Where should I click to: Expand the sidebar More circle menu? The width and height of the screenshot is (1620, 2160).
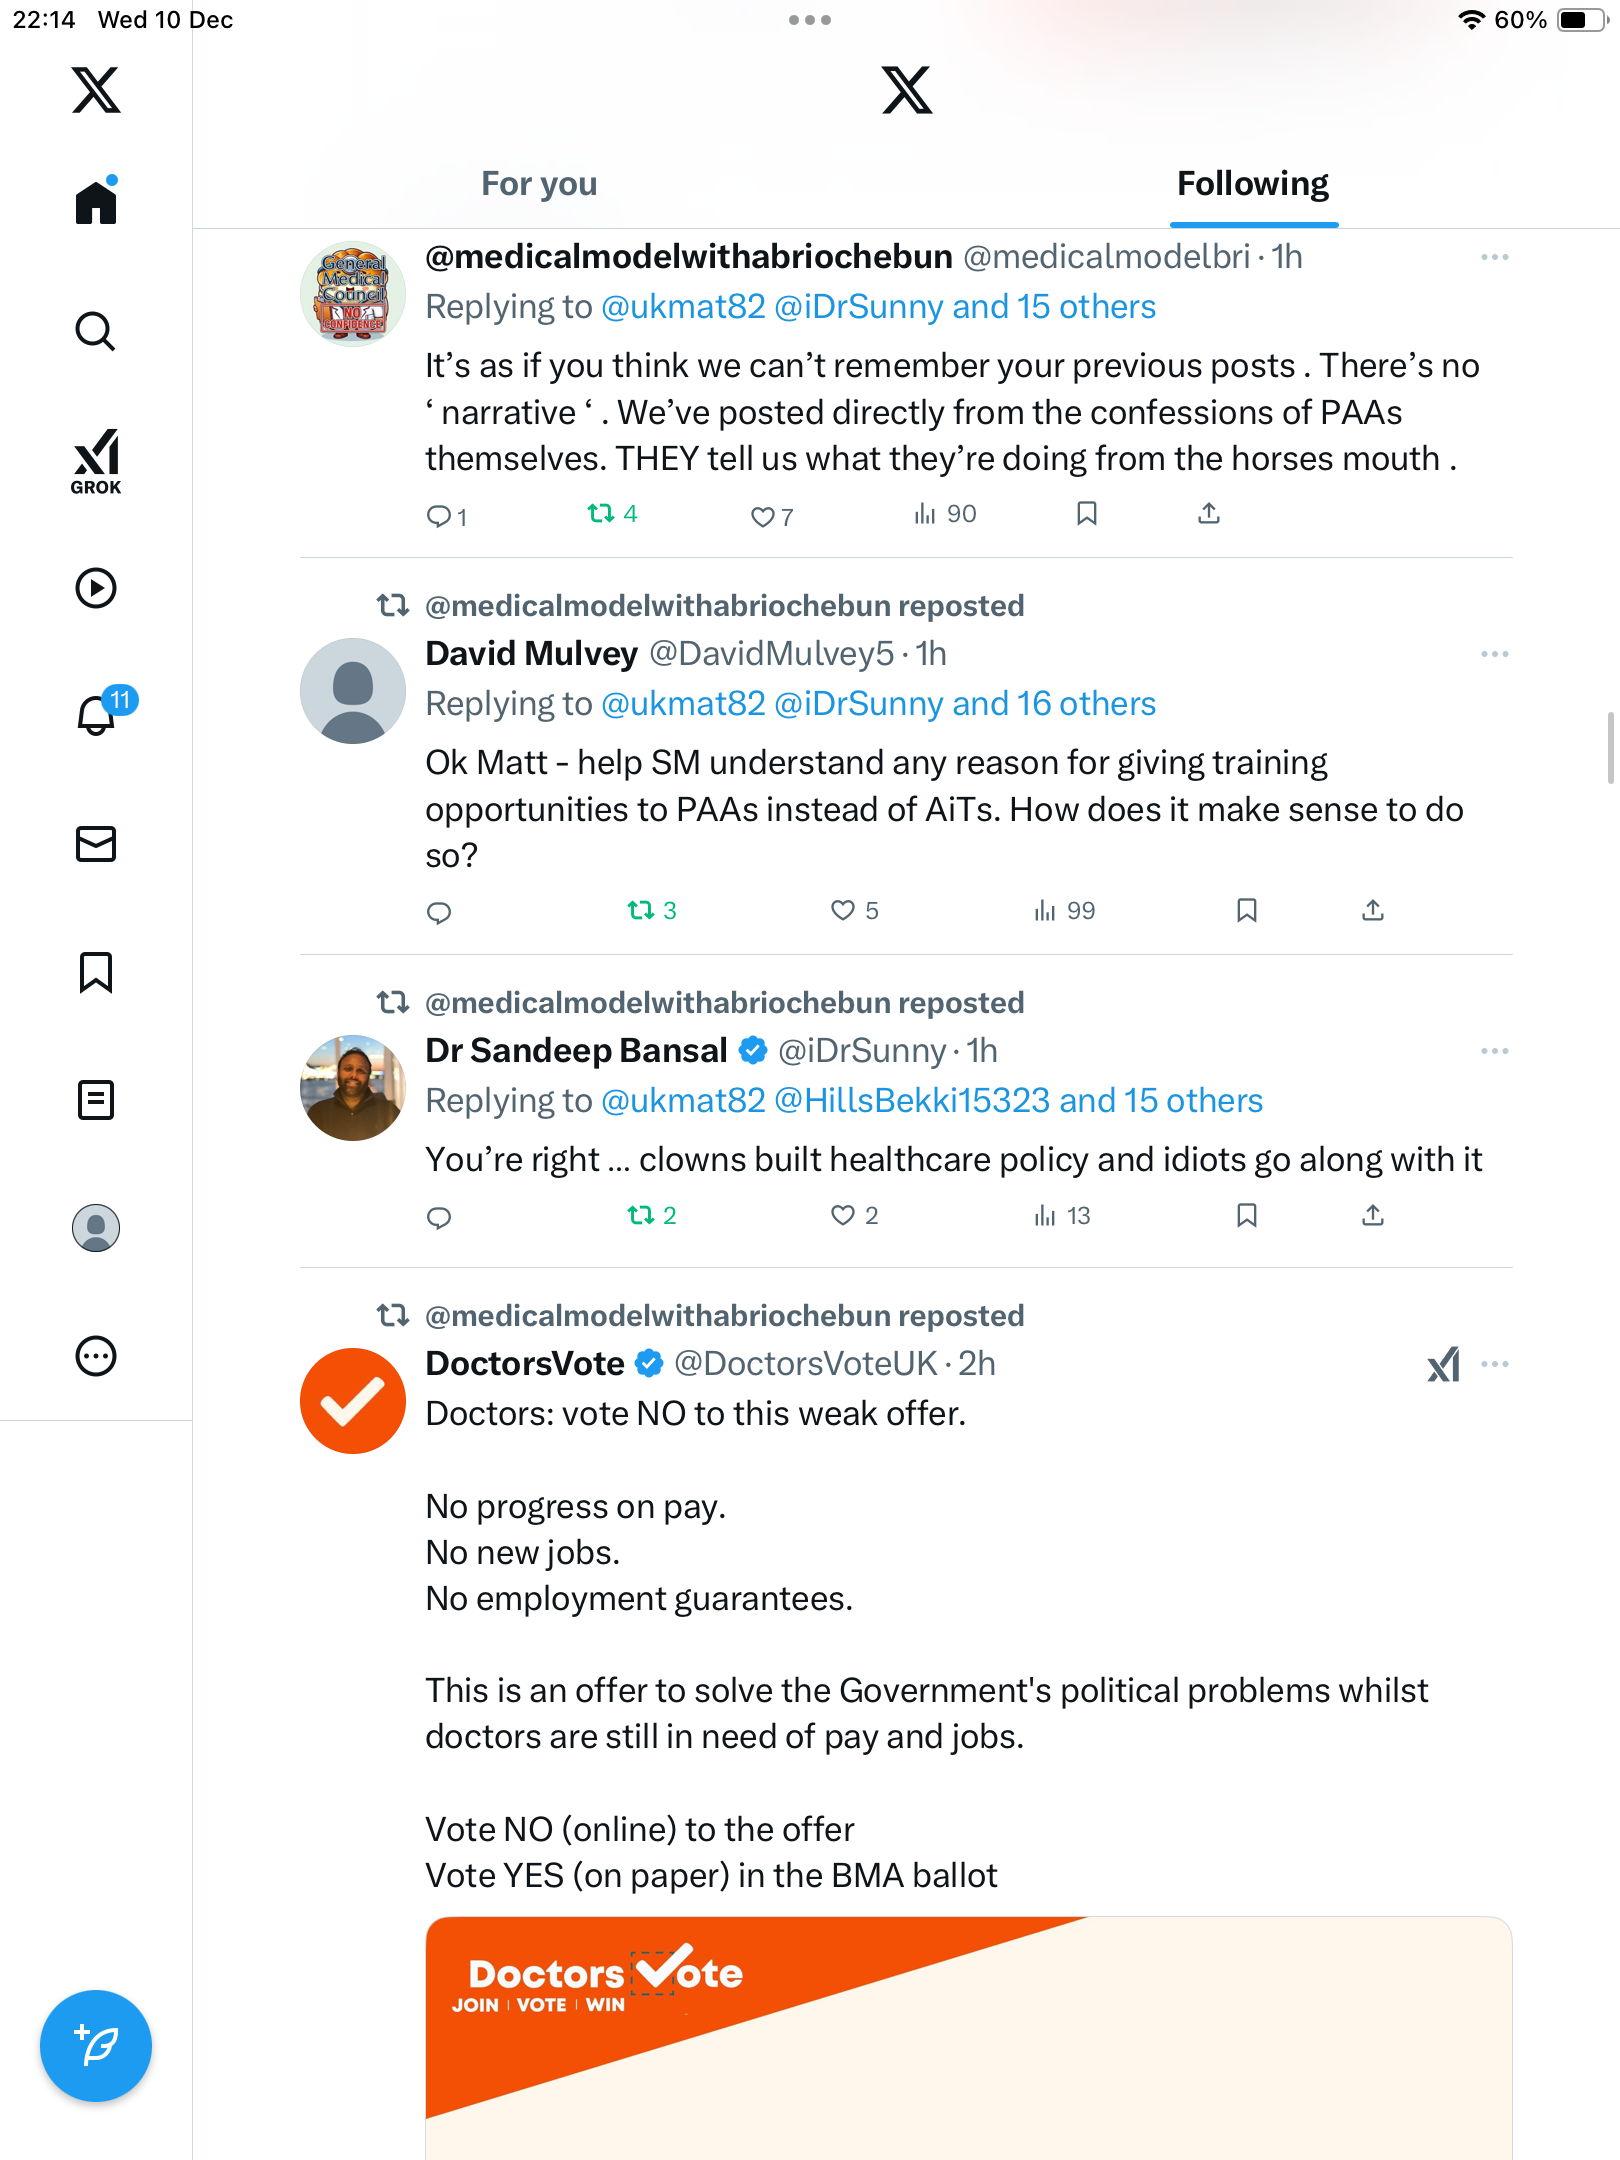(x=96, y=1356)
